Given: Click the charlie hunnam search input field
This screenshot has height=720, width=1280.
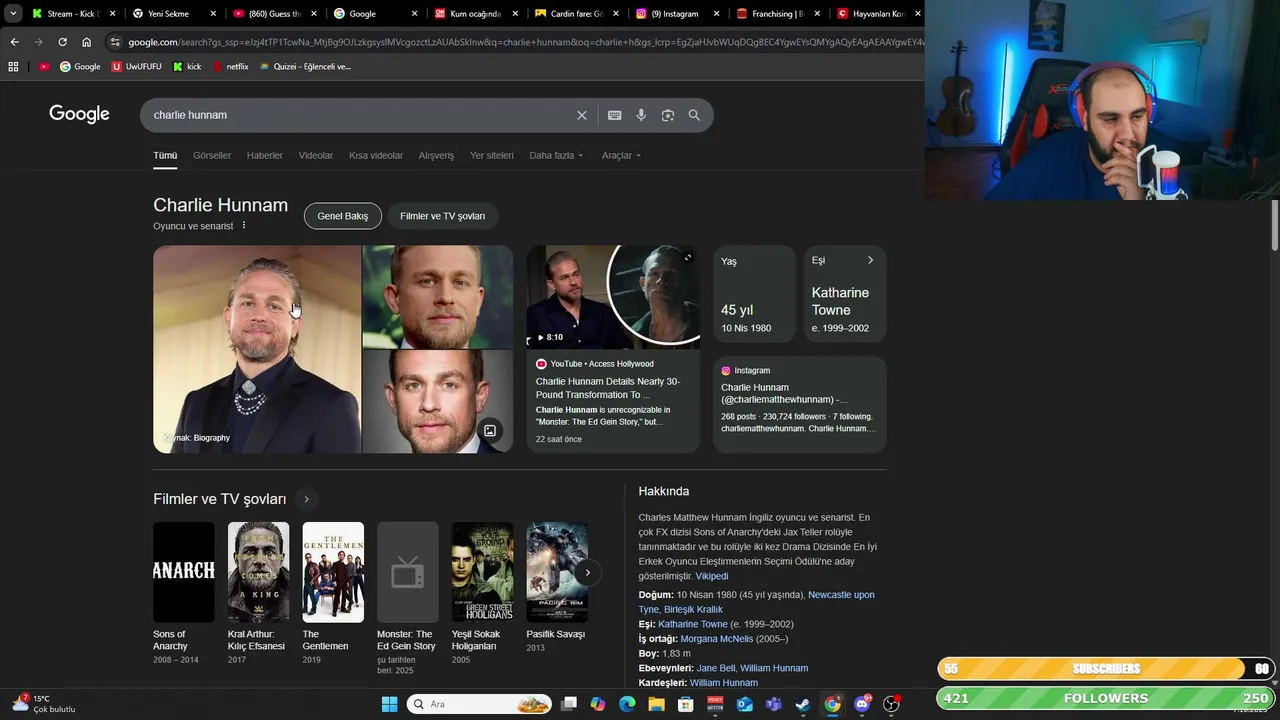Looking at the screenshot, I should tap(360, 115).
